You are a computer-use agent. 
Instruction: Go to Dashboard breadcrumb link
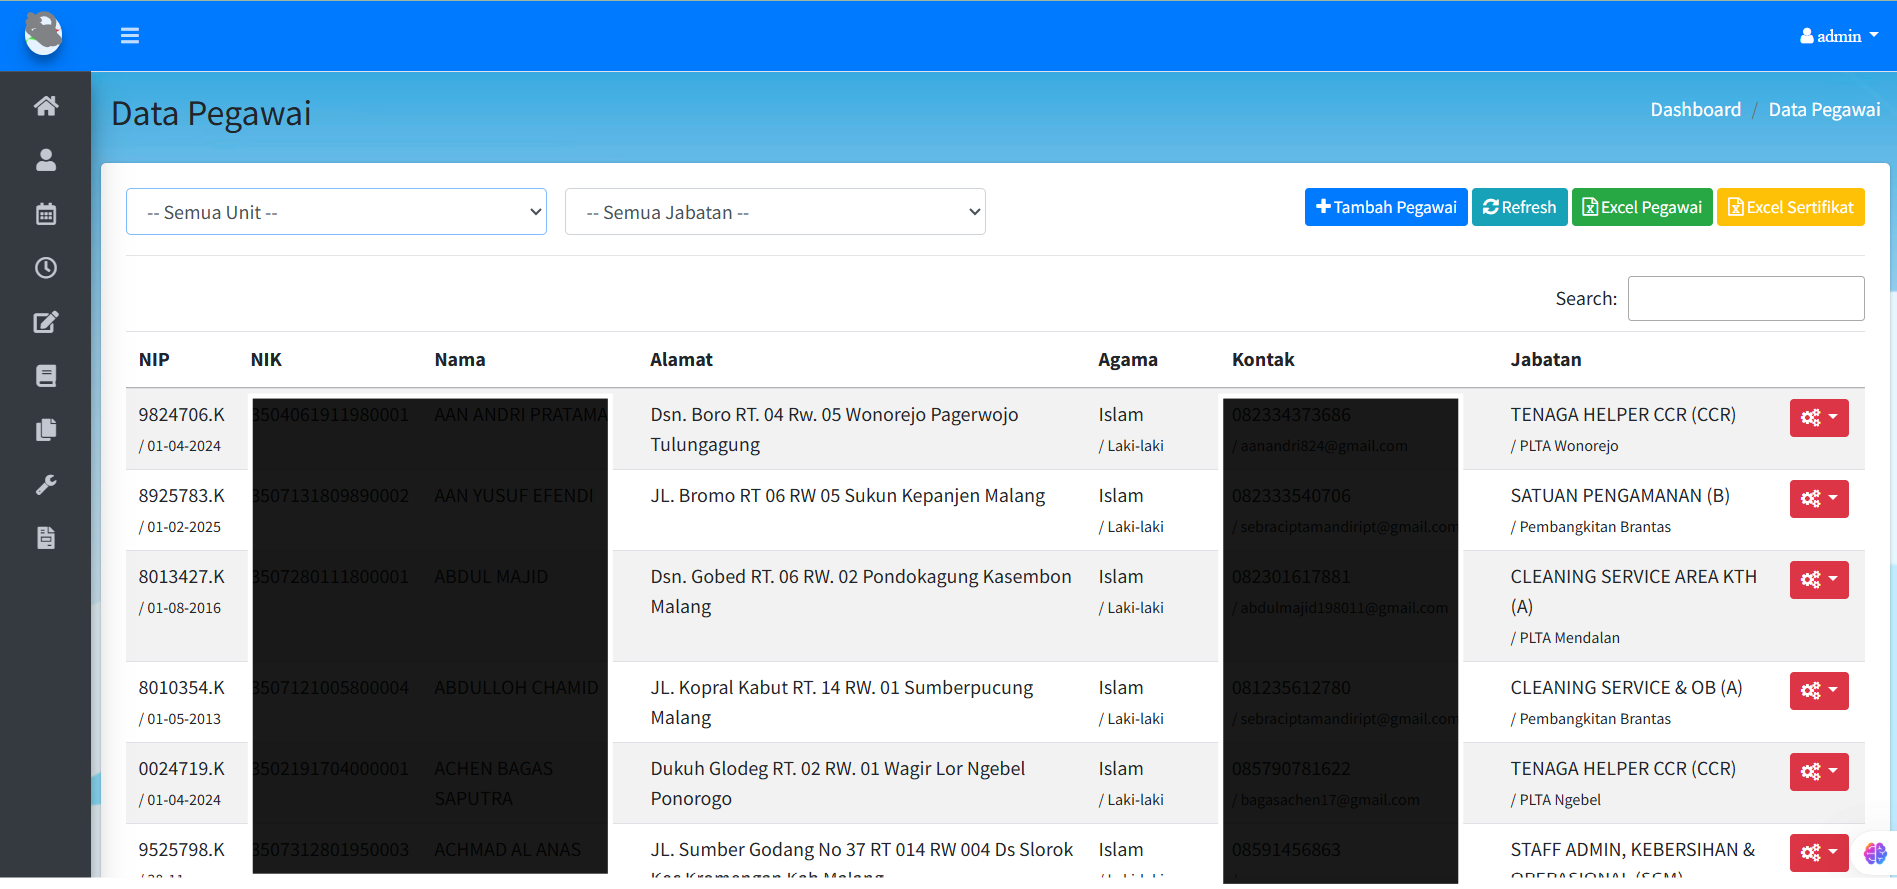[x=1695, y=110]
